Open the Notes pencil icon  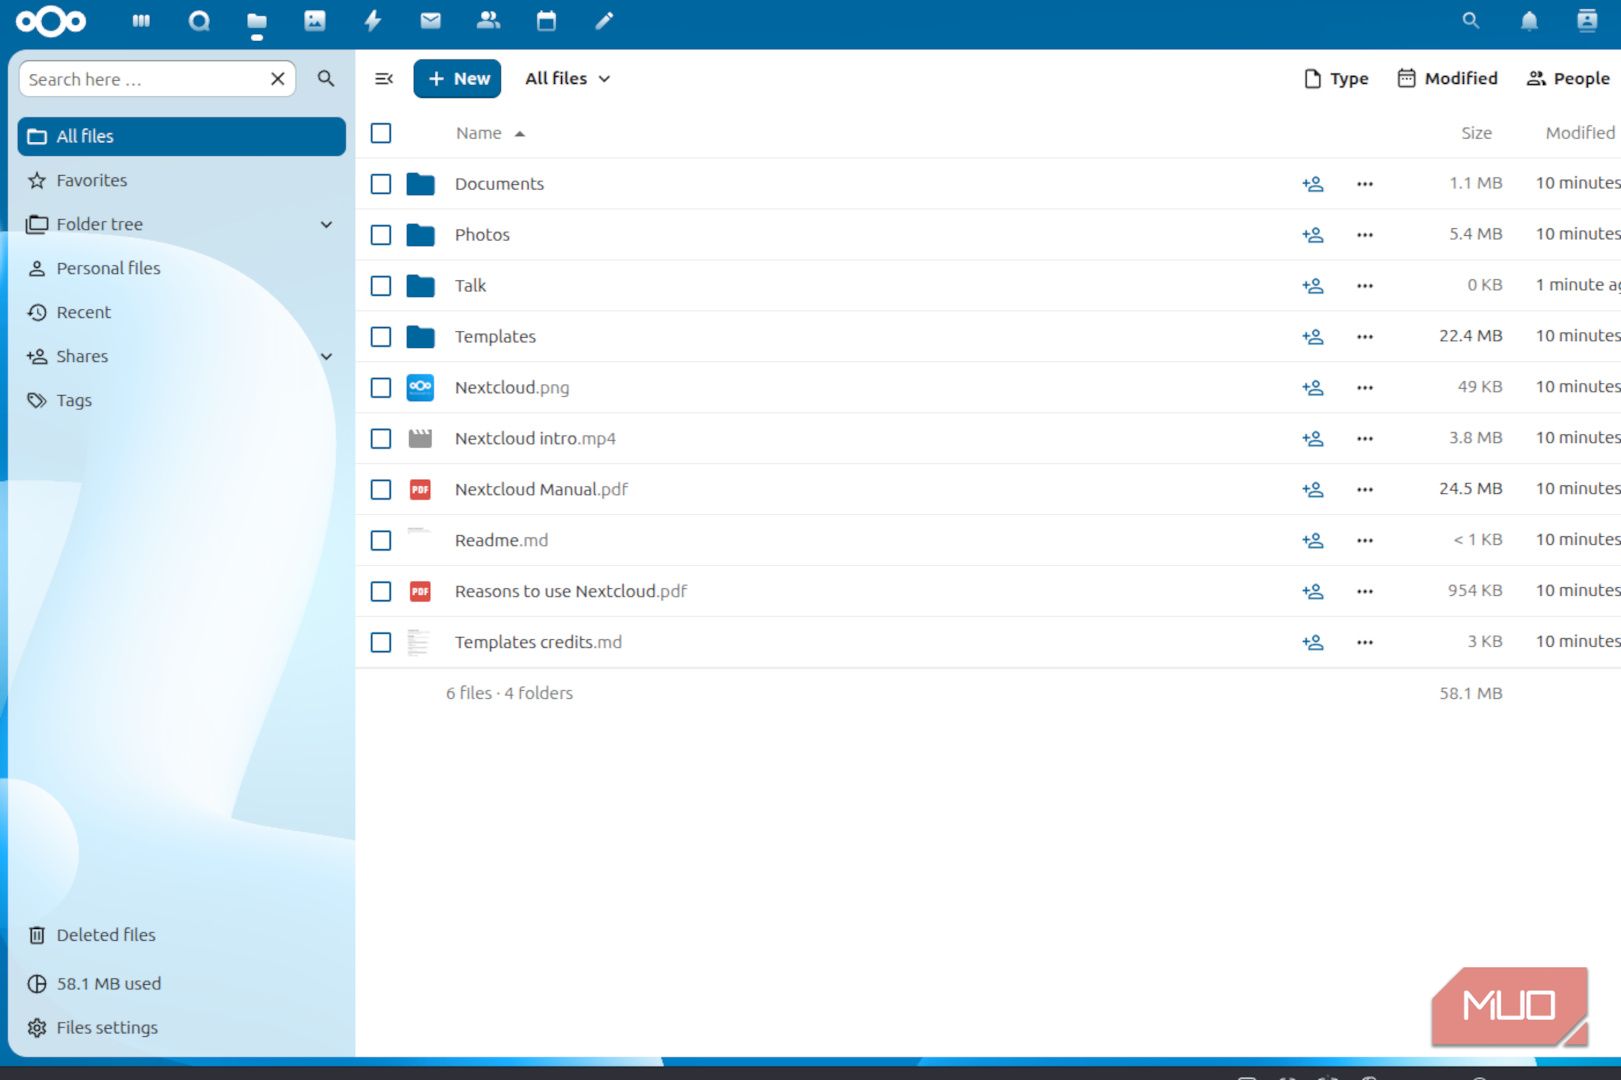tap(604, 21)
